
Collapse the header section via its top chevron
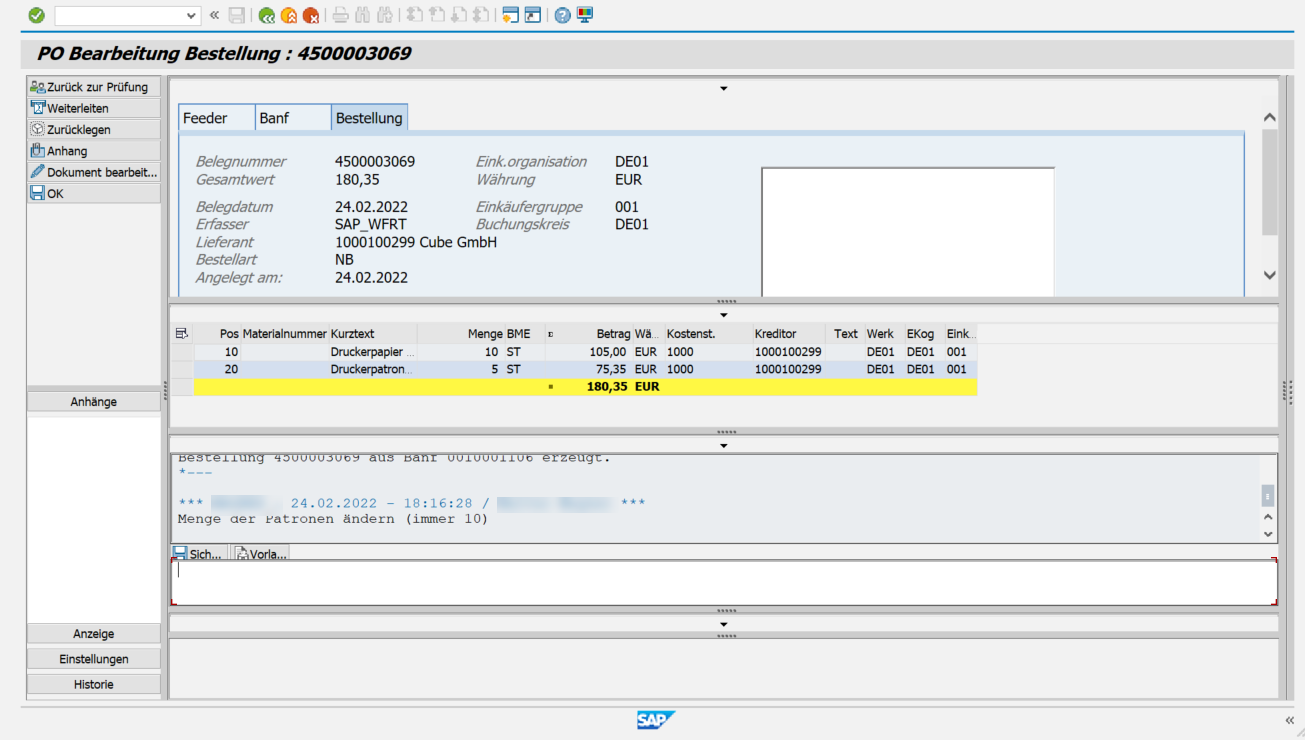coord(723,88)
